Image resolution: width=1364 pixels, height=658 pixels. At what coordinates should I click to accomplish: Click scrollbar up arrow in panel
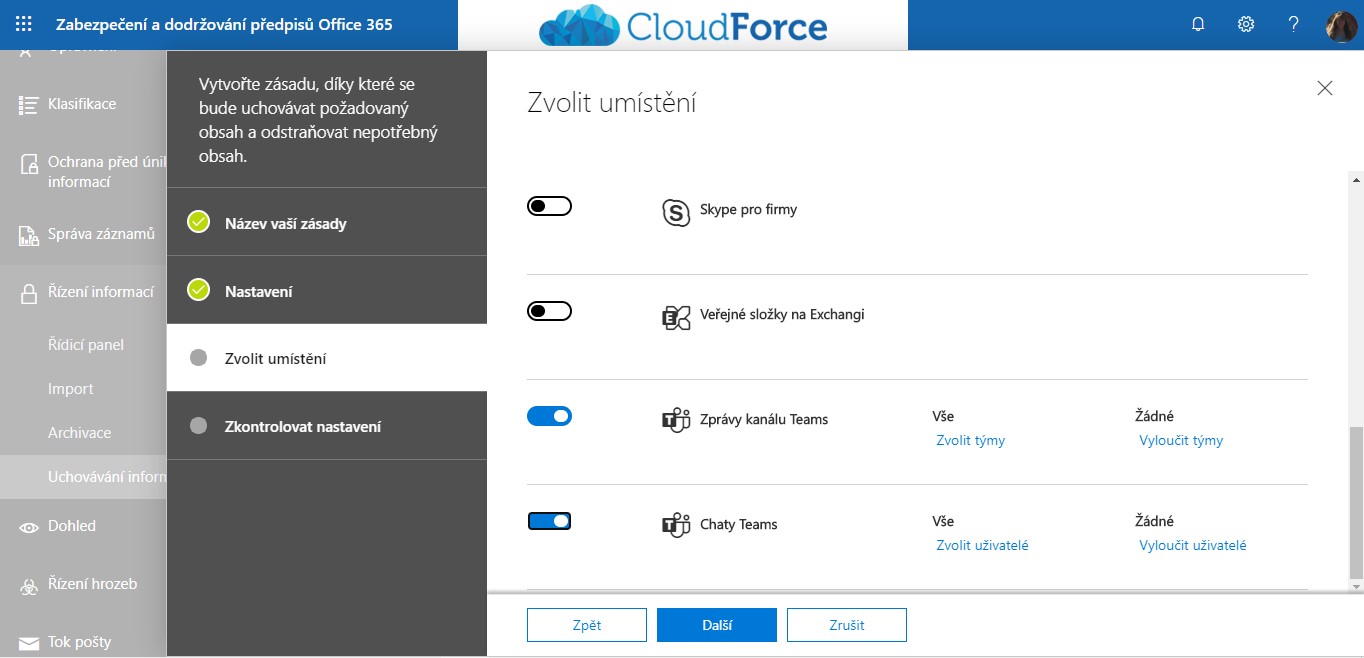pos(1356,180)
